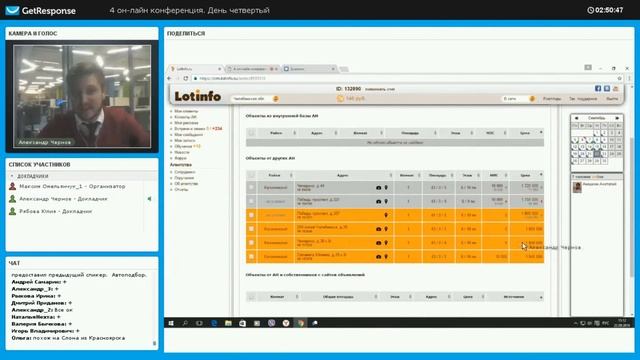Select the Салавата Юлаева row checkbox

(x=251, y=257)
